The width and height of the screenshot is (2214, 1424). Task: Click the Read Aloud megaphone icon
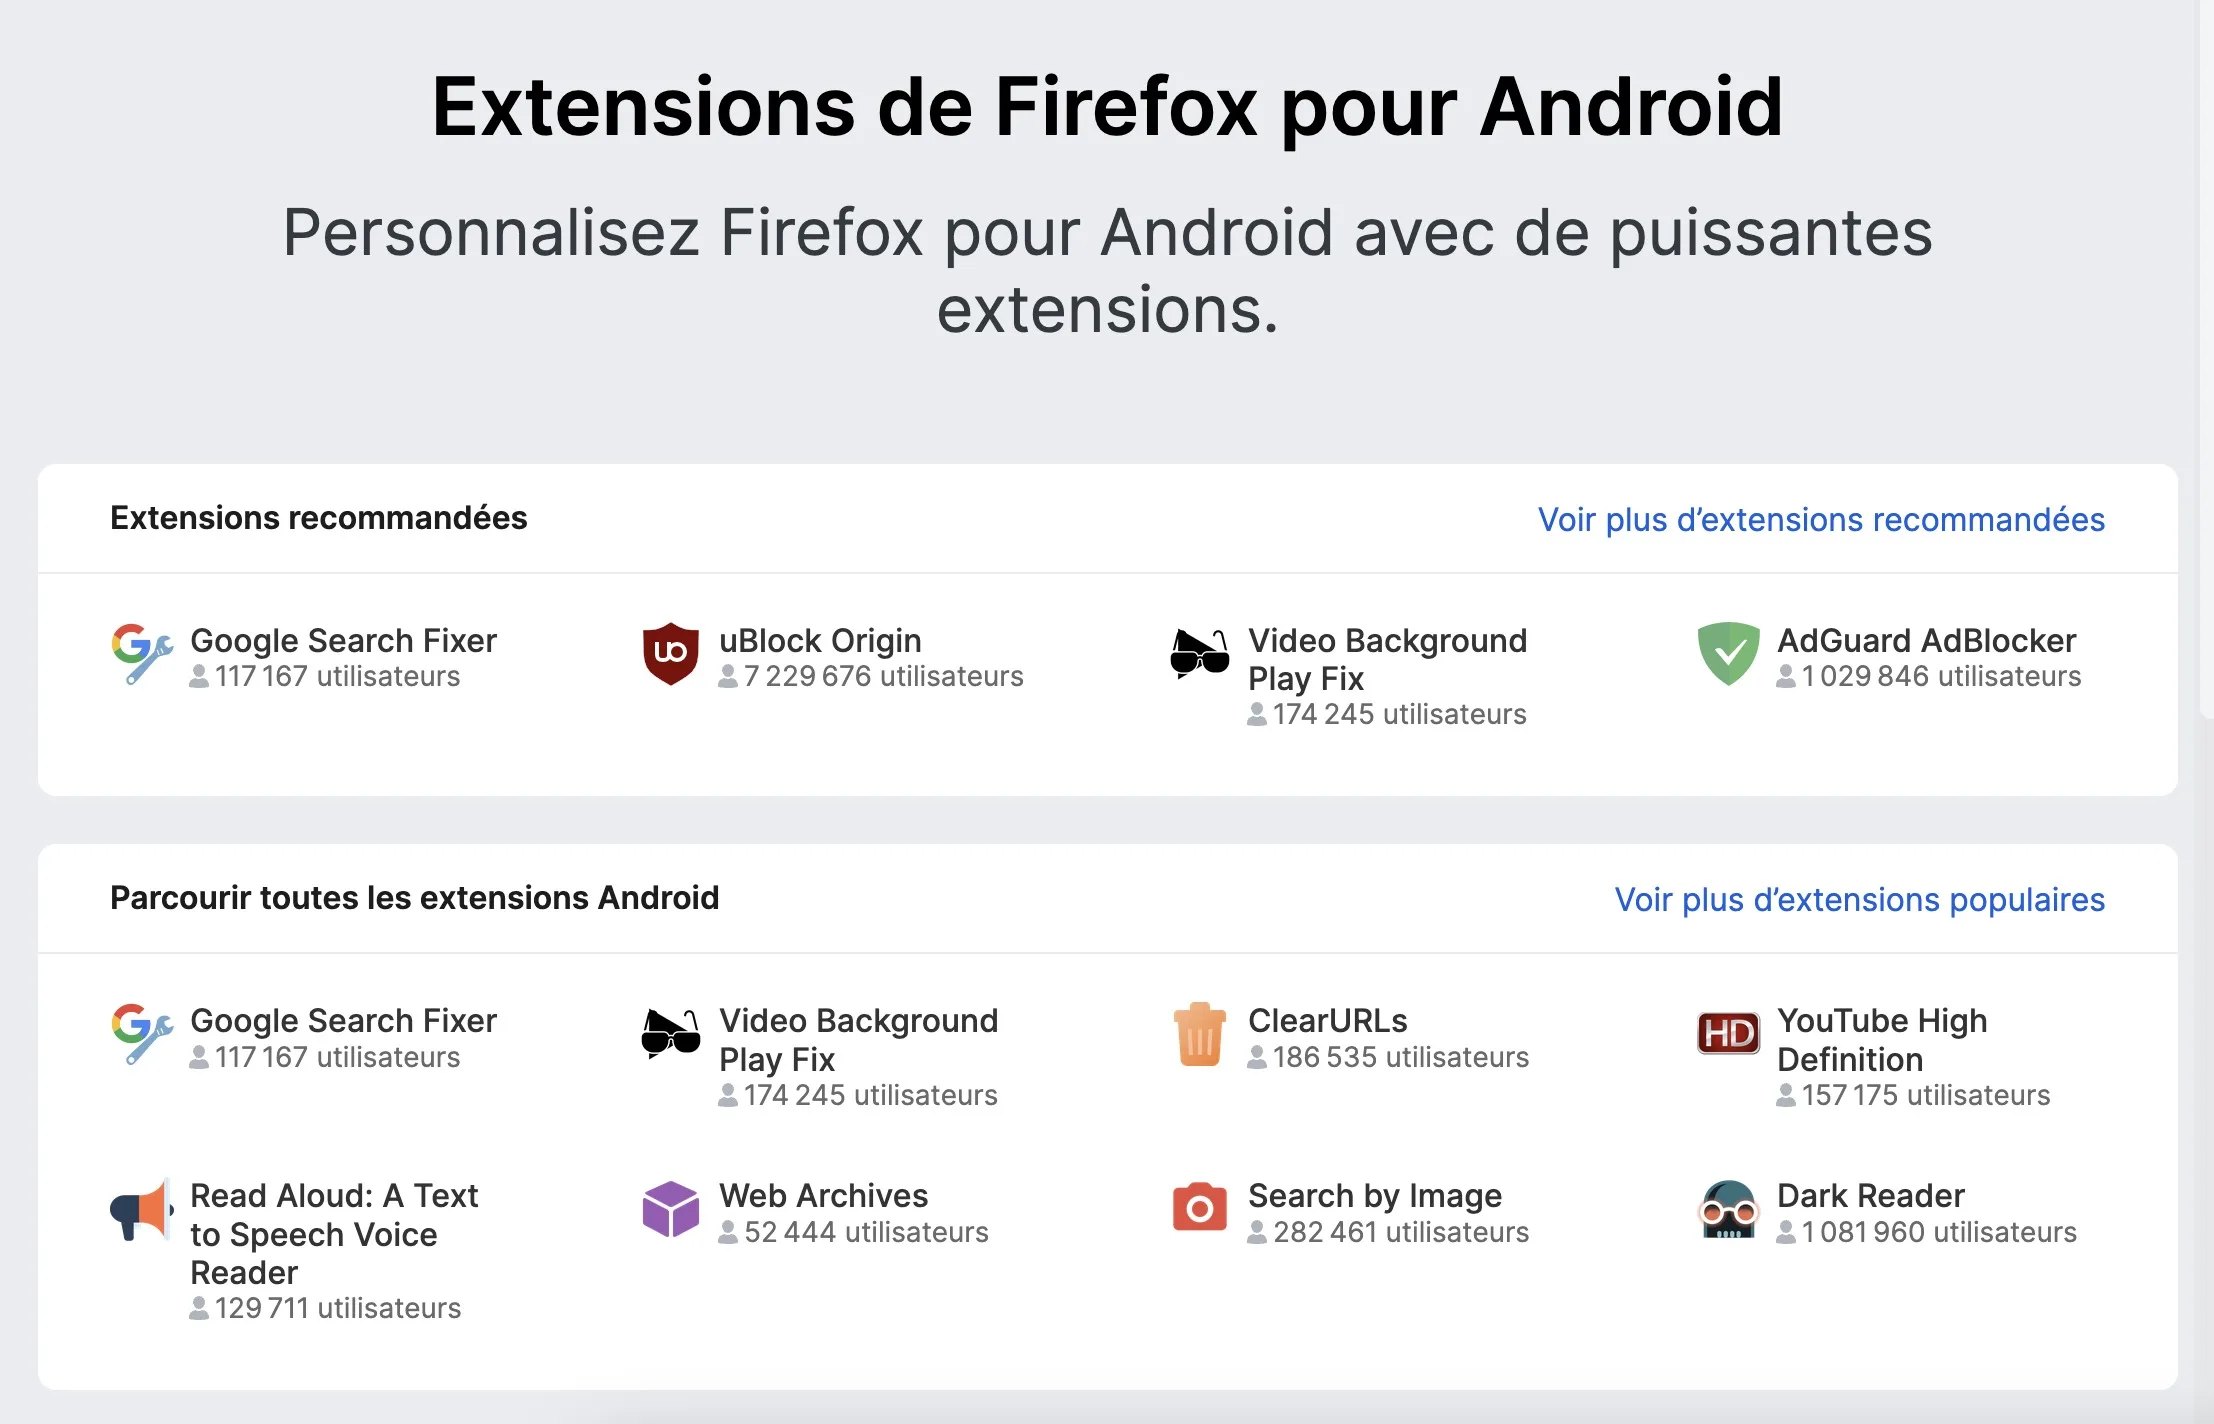(141, 1209)
